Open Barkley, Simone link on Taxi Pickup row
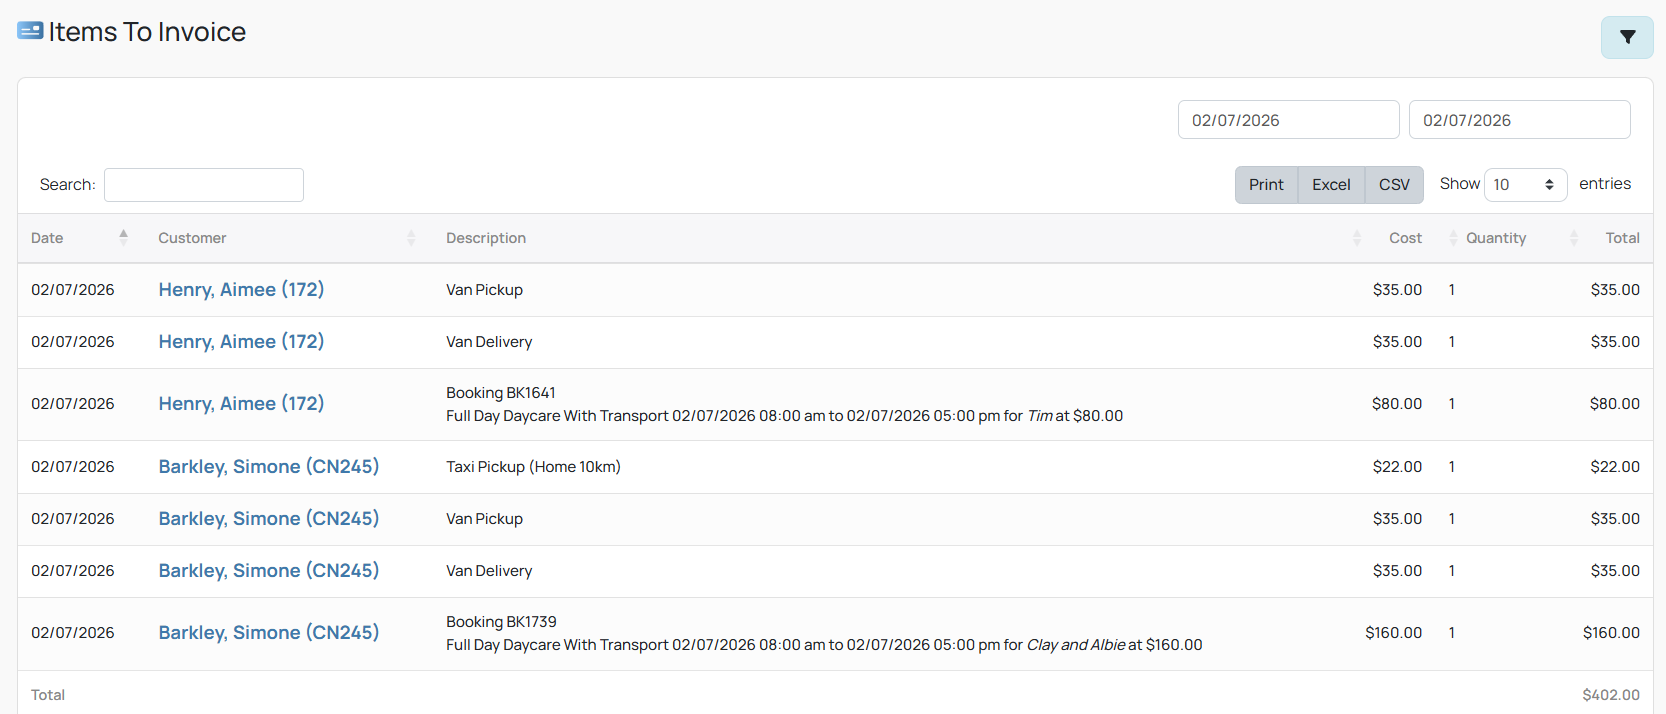1666x714 pixels. point(269,466)
